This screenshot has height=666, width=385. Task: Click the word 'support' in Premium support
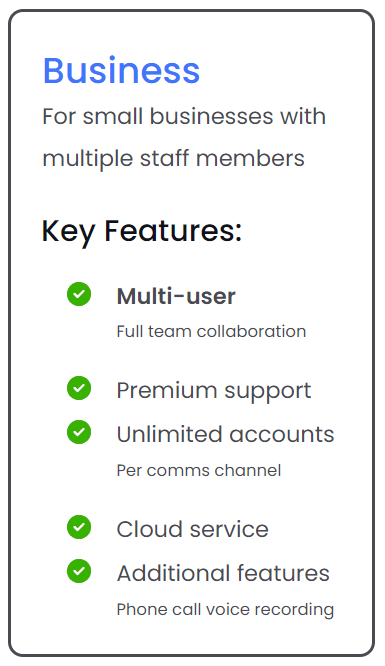click(x=268, y=392)
